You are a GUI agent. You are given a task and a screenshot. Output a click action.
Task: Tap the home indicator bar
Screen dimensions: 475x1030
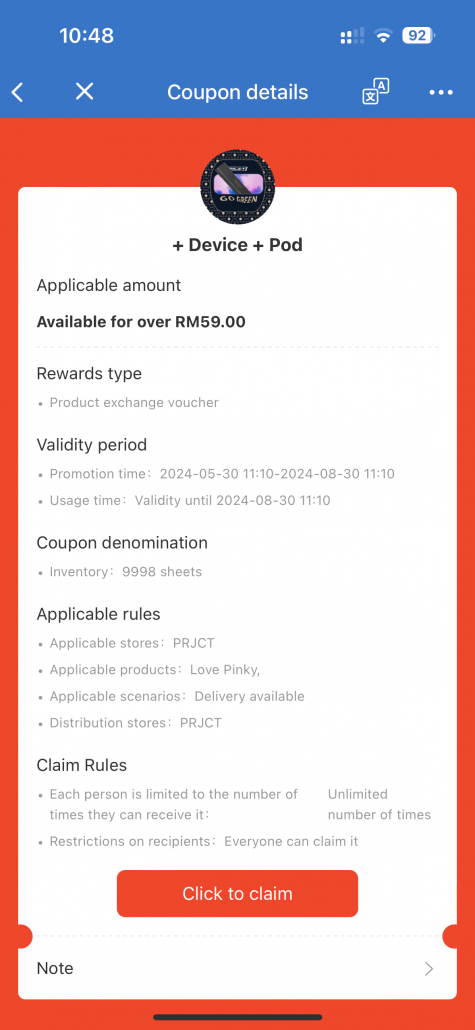click(x=237, y=1017)
